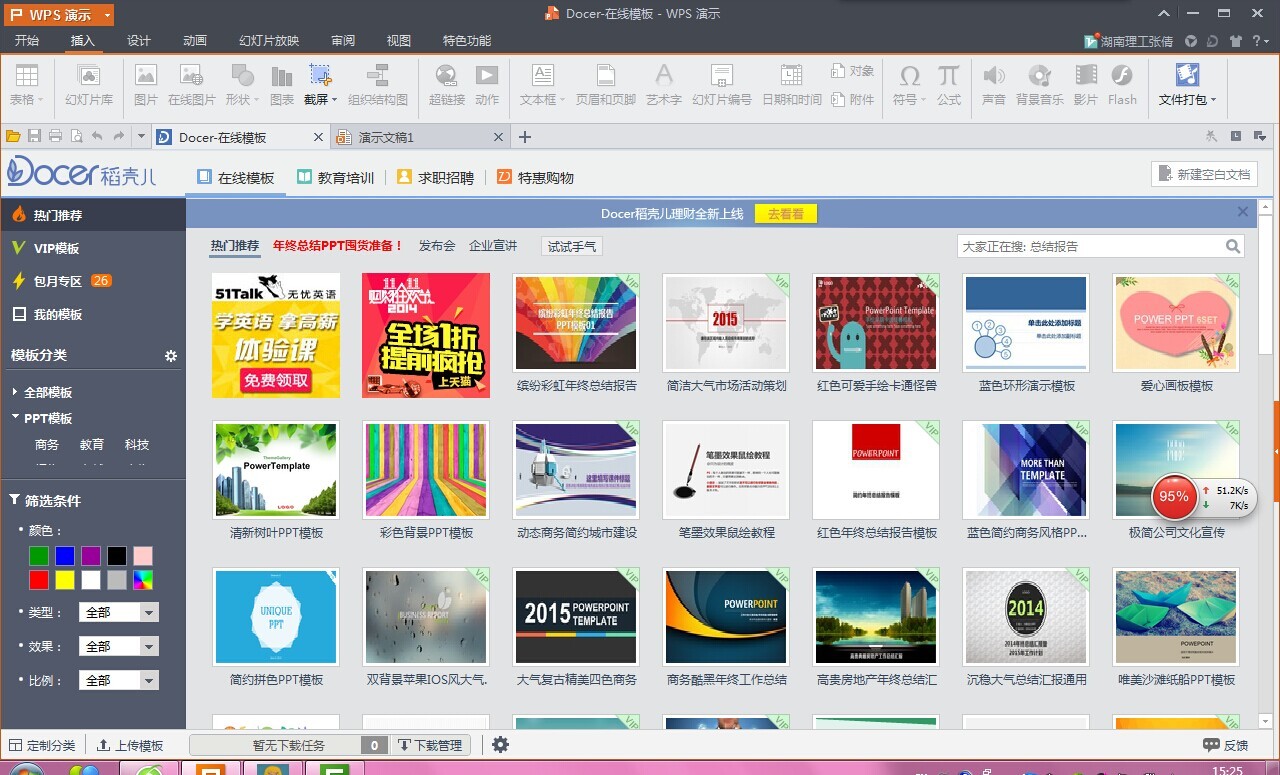Switch to the 幻灯片放映 ribbon tab
The image size is (1280, 775).
click(269, 41)
